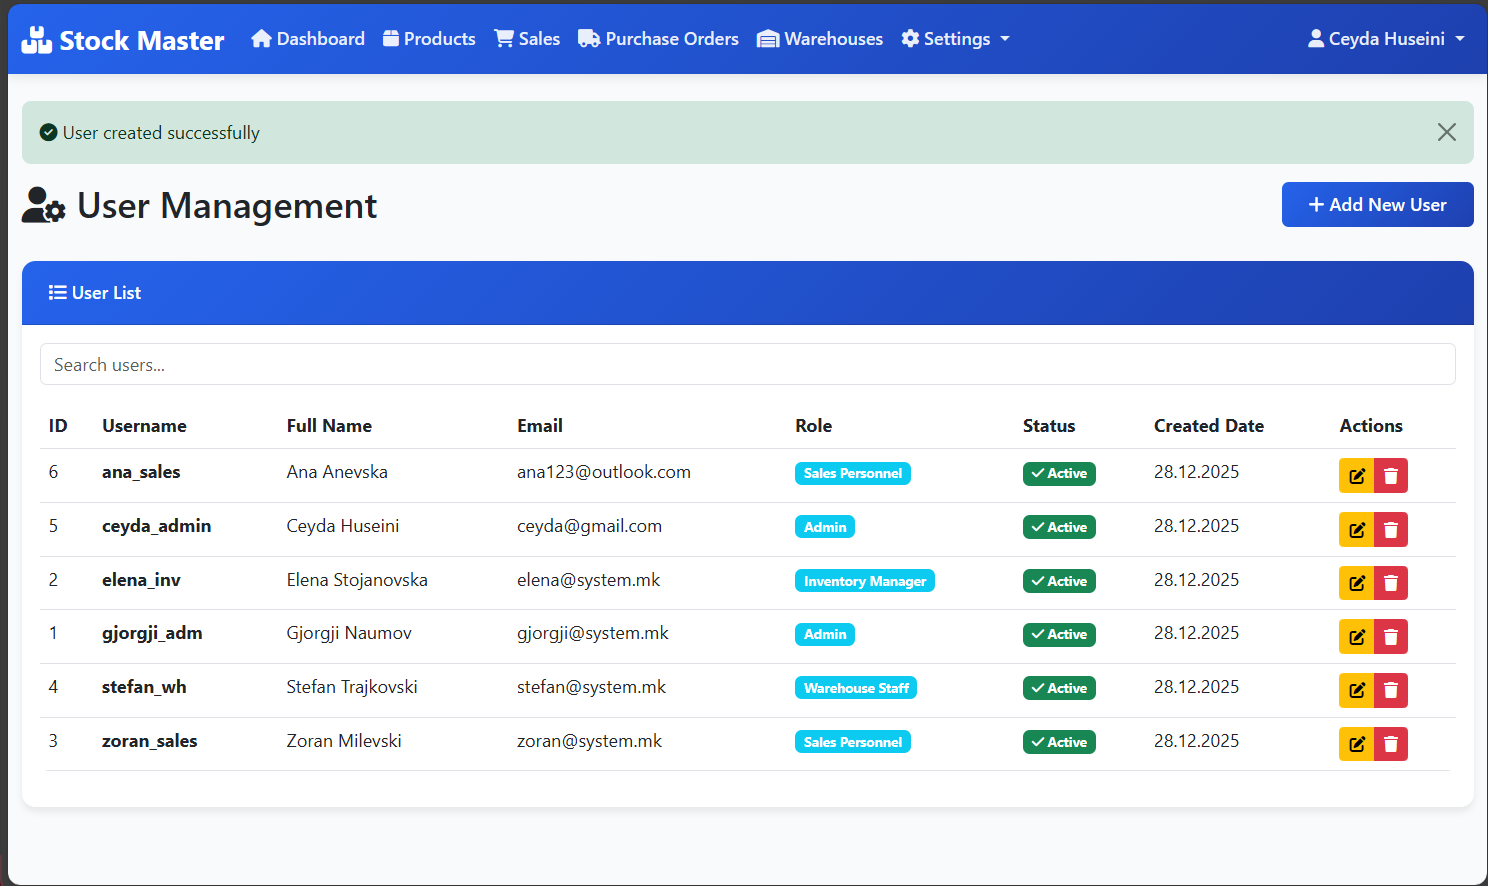Go to the Dashboard page
This screenshot has height=886, width=1488.
308,39
